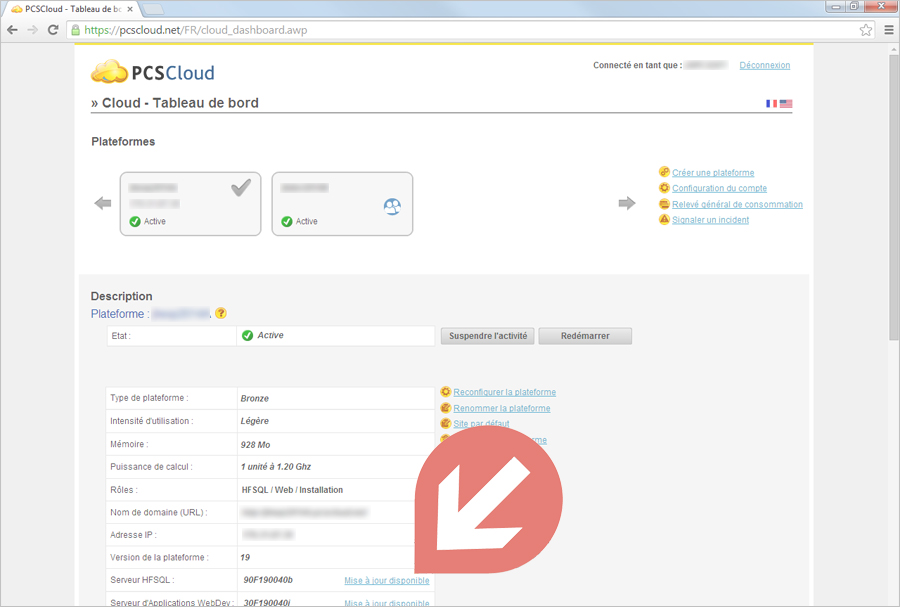Click the Description section heading
The width and height of the screenshot is (900, 607).
[x=122, y=296]
